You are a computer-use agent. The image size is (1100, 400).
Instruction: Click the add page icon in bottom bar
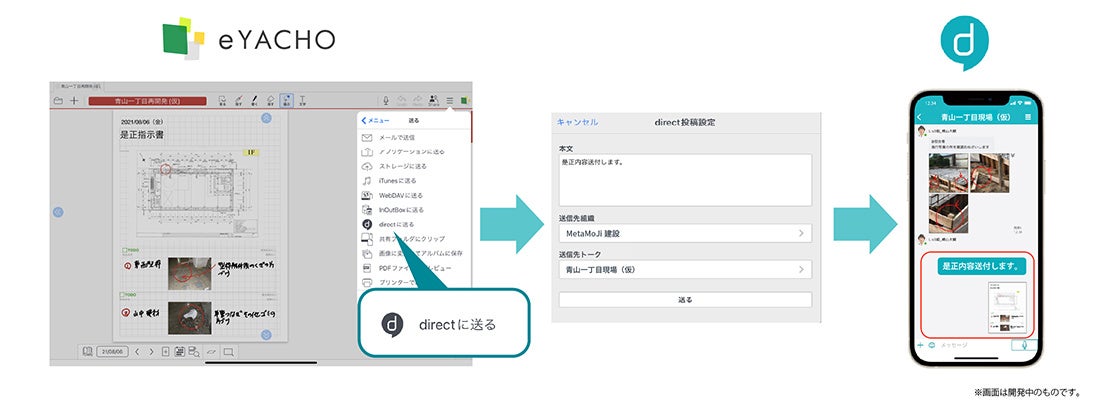coord(166,352)
